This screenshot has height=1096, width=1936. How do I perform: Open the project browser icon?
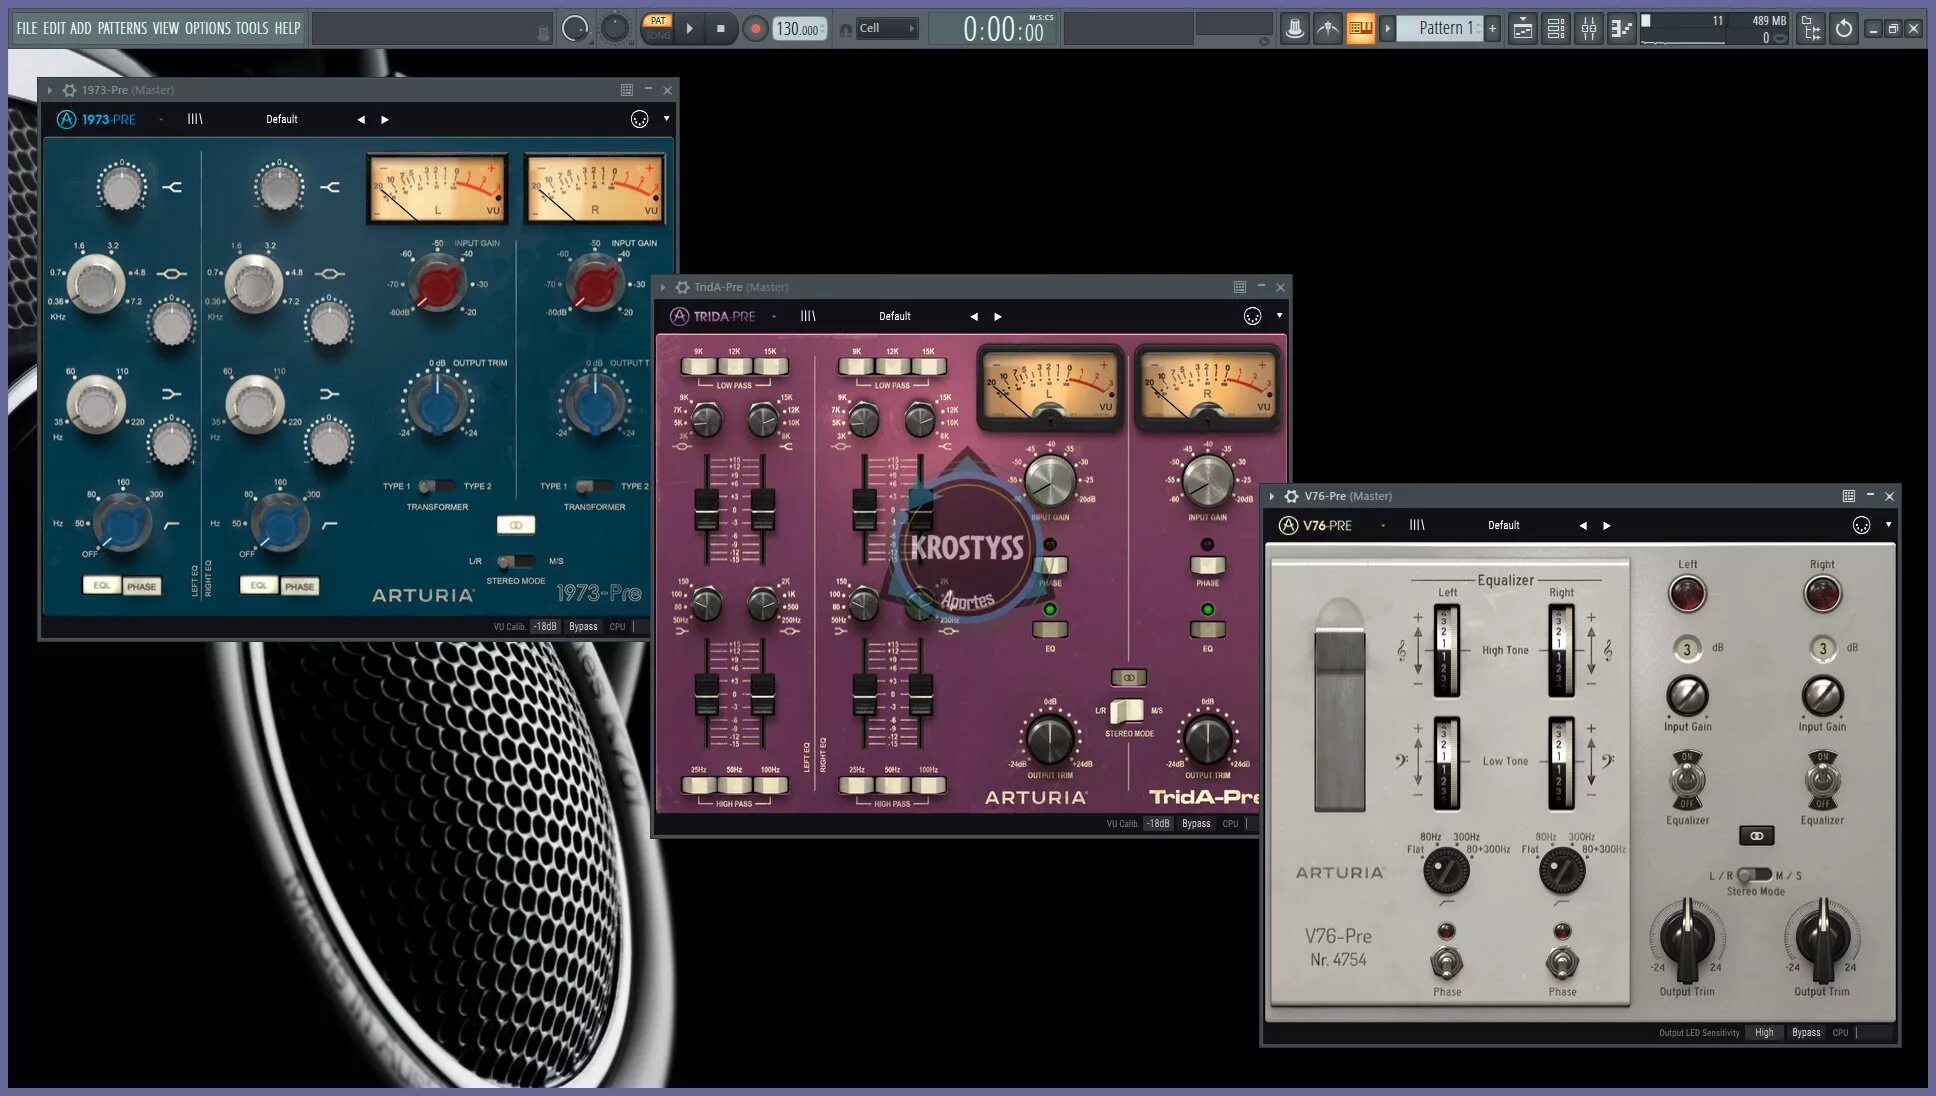click(x=1811, y=29)
